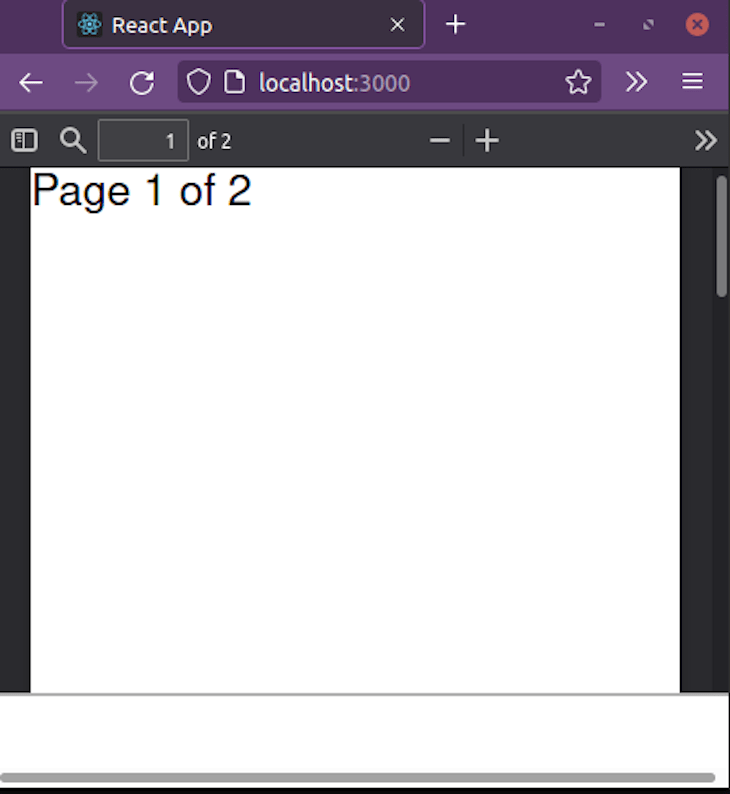Image resolution: width=730 pixels, height=794 pixels.
Task: Close the browser window
Action: pos(697,24)
